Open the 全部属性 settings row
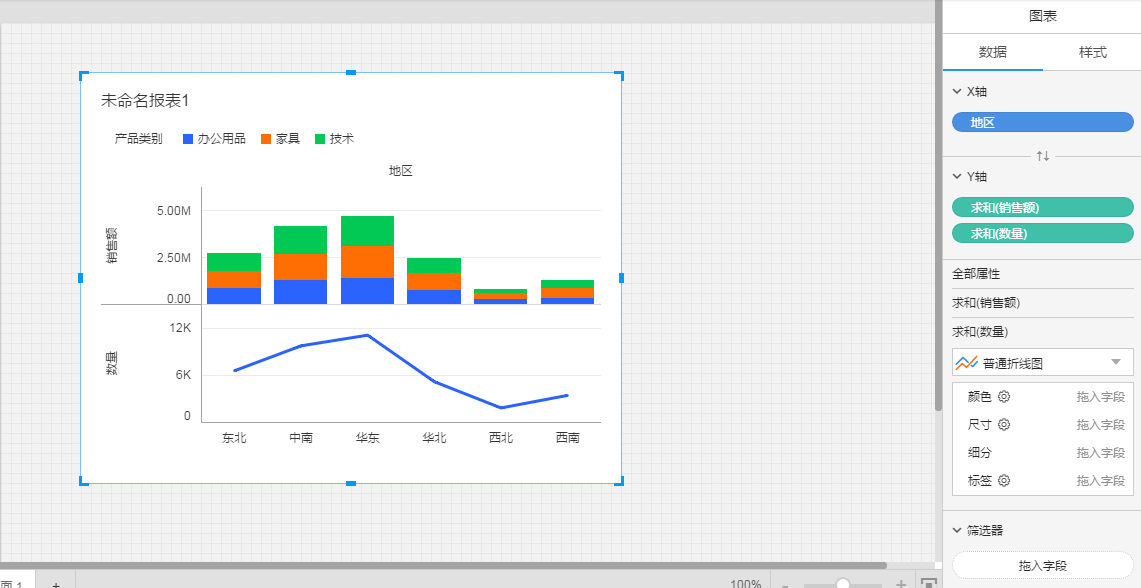 (x=1043, y=274)
